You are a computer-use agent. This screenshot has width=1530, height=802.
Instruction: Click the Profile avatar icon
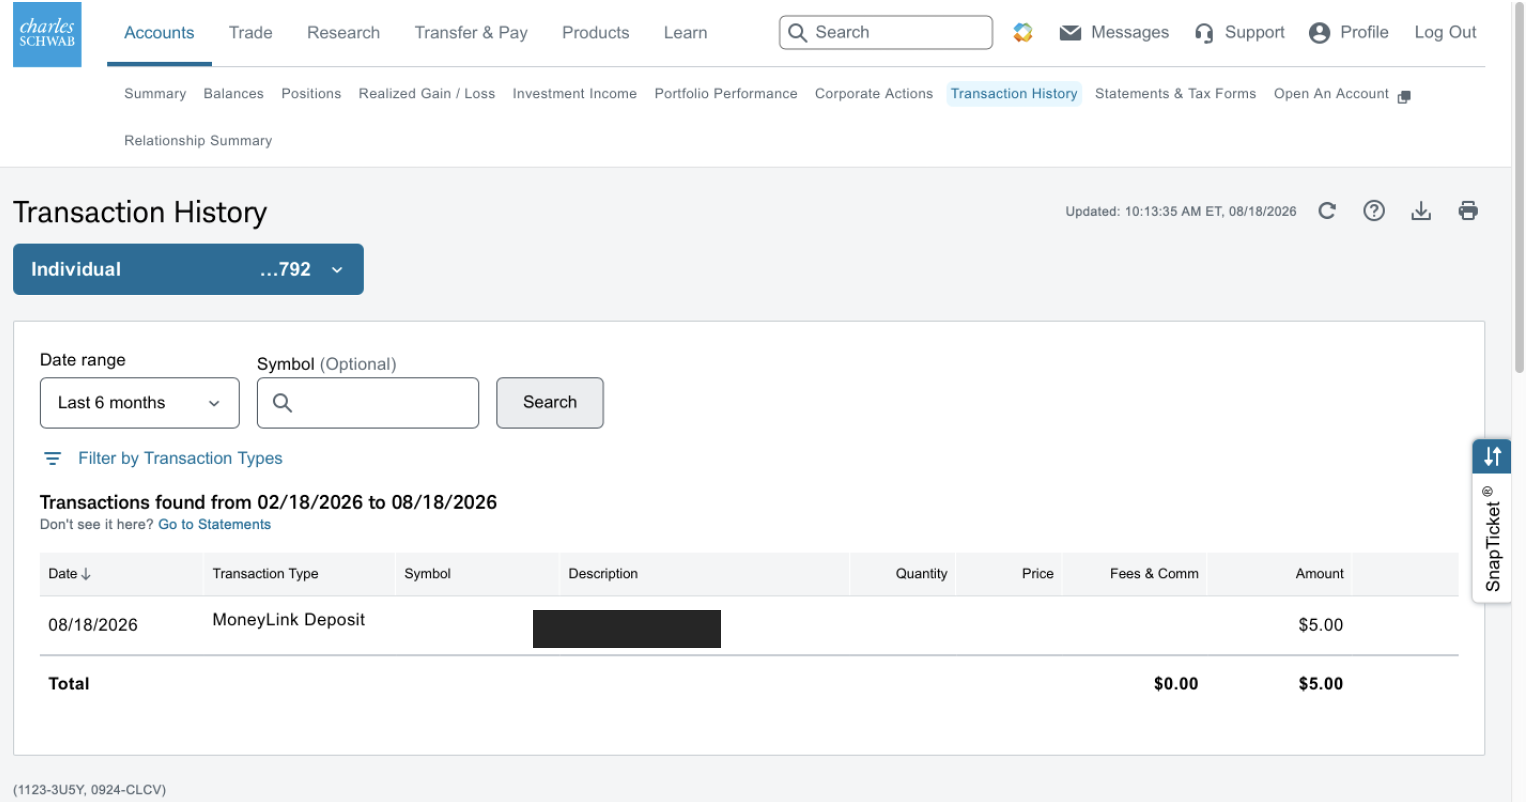point(1319,33)
